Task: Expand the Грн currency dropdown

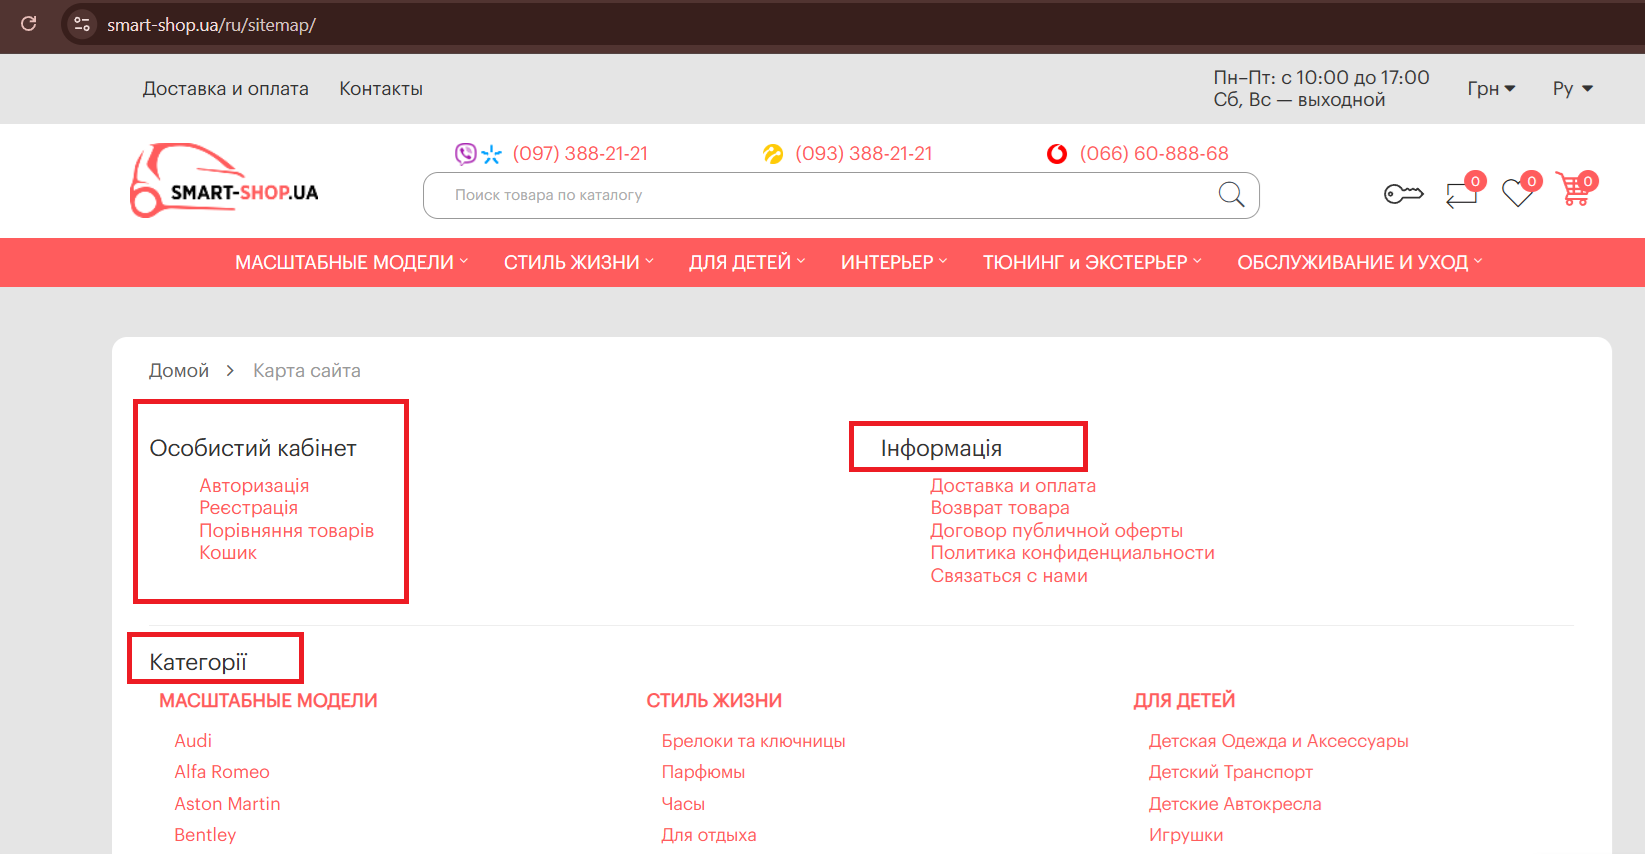Action: (1490, 89)
